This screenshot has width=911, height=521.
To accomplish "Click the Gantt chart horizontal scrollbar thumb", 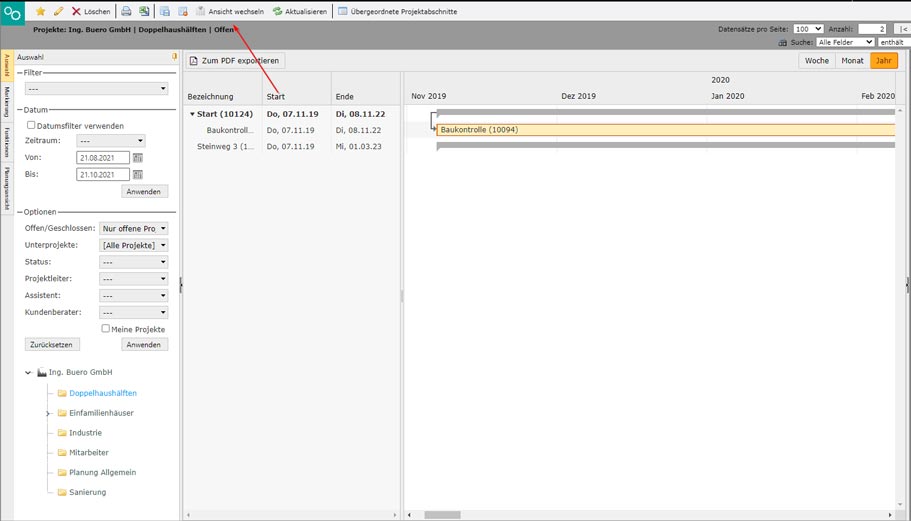I will pyautogui.click(x=442, y=515).
